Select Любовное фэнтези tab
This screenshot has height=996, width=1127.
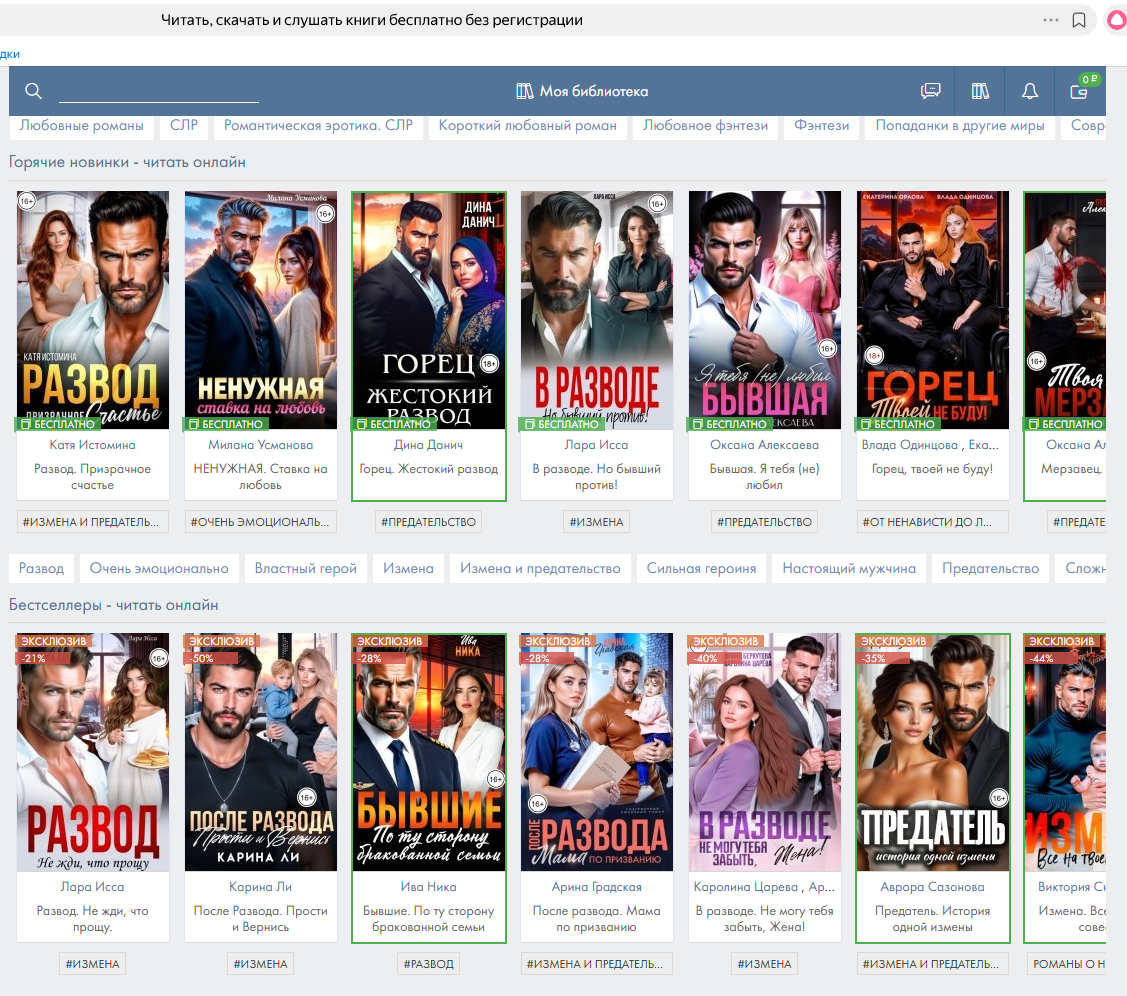705,126
